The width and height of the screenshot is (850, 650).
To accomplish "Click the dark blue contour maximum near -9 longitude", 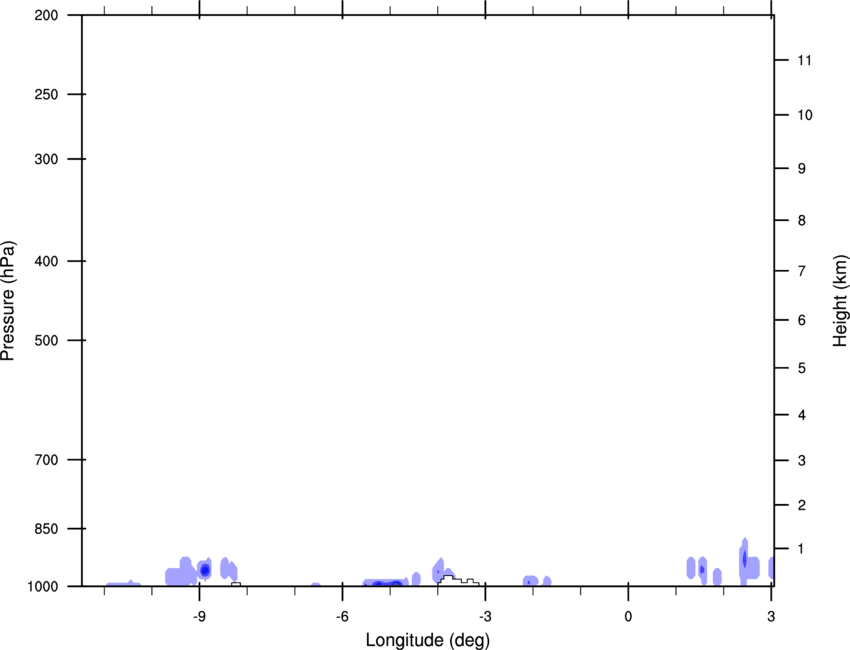I will click(x=205, y=570).
